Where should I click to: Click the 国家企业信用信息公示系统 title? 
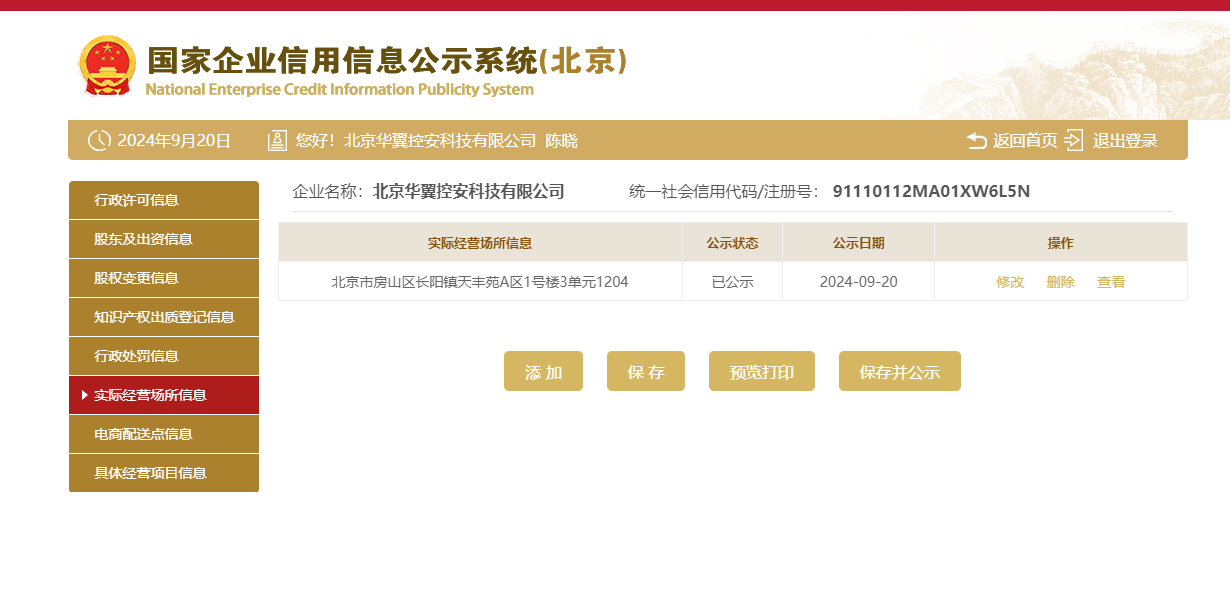pyautogui.click(x=387, y=61)
